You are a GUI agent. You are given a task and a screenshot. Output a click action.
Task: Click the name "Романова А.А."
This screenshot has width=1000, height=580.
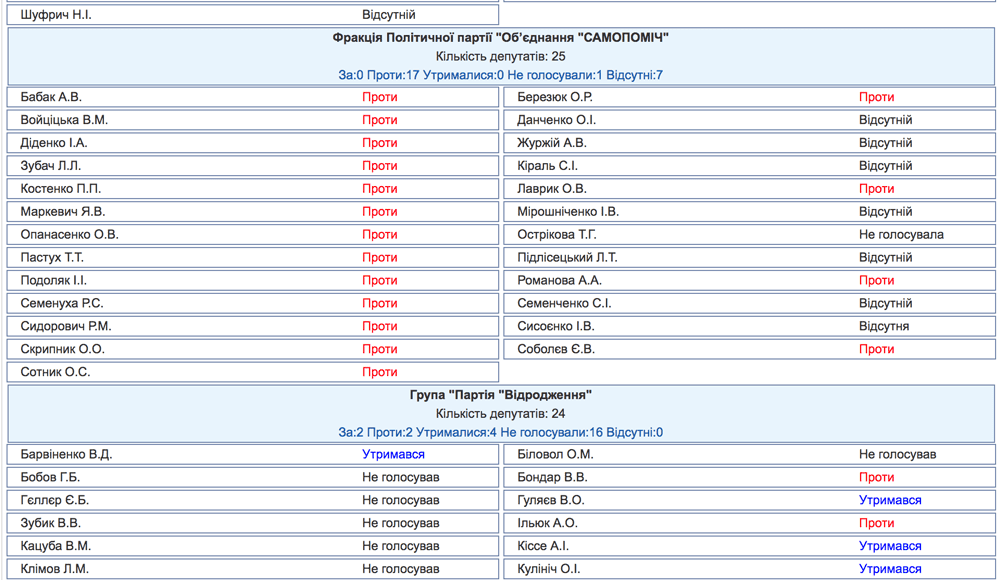click(559, 281)
